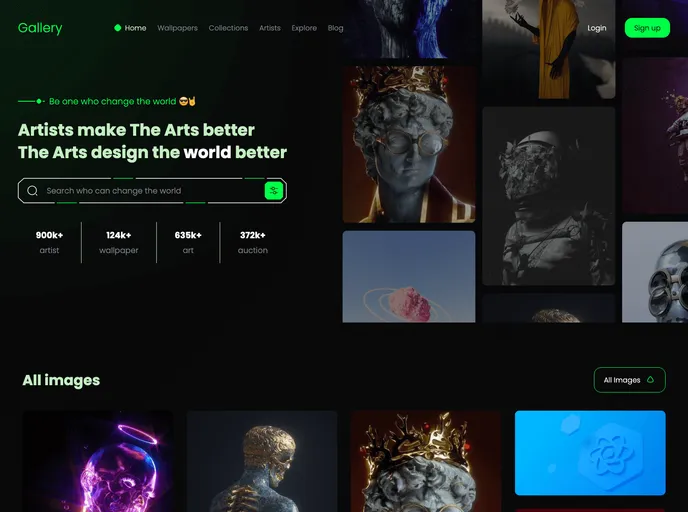Image resolution: width=688 pixels, height=512 pixels.
Task: Open the blue tree trunk image
Action: [x=409, y=29]
